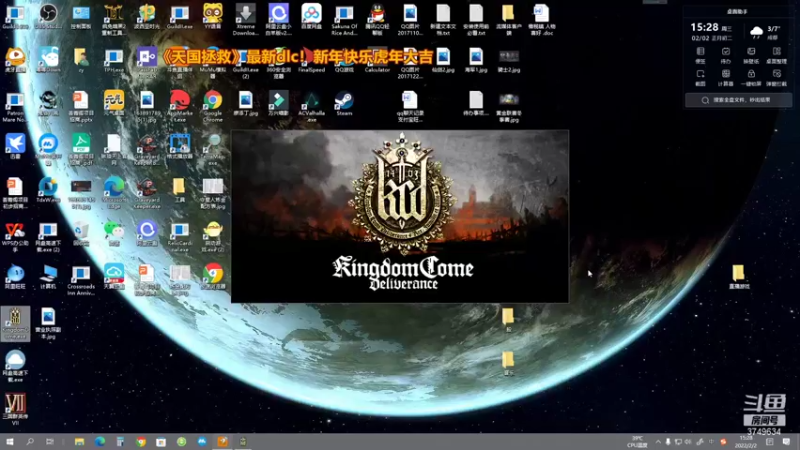Open the notification center icon
Screen dimensions: 800x450
pyautogui.click(x=786, y=442)
